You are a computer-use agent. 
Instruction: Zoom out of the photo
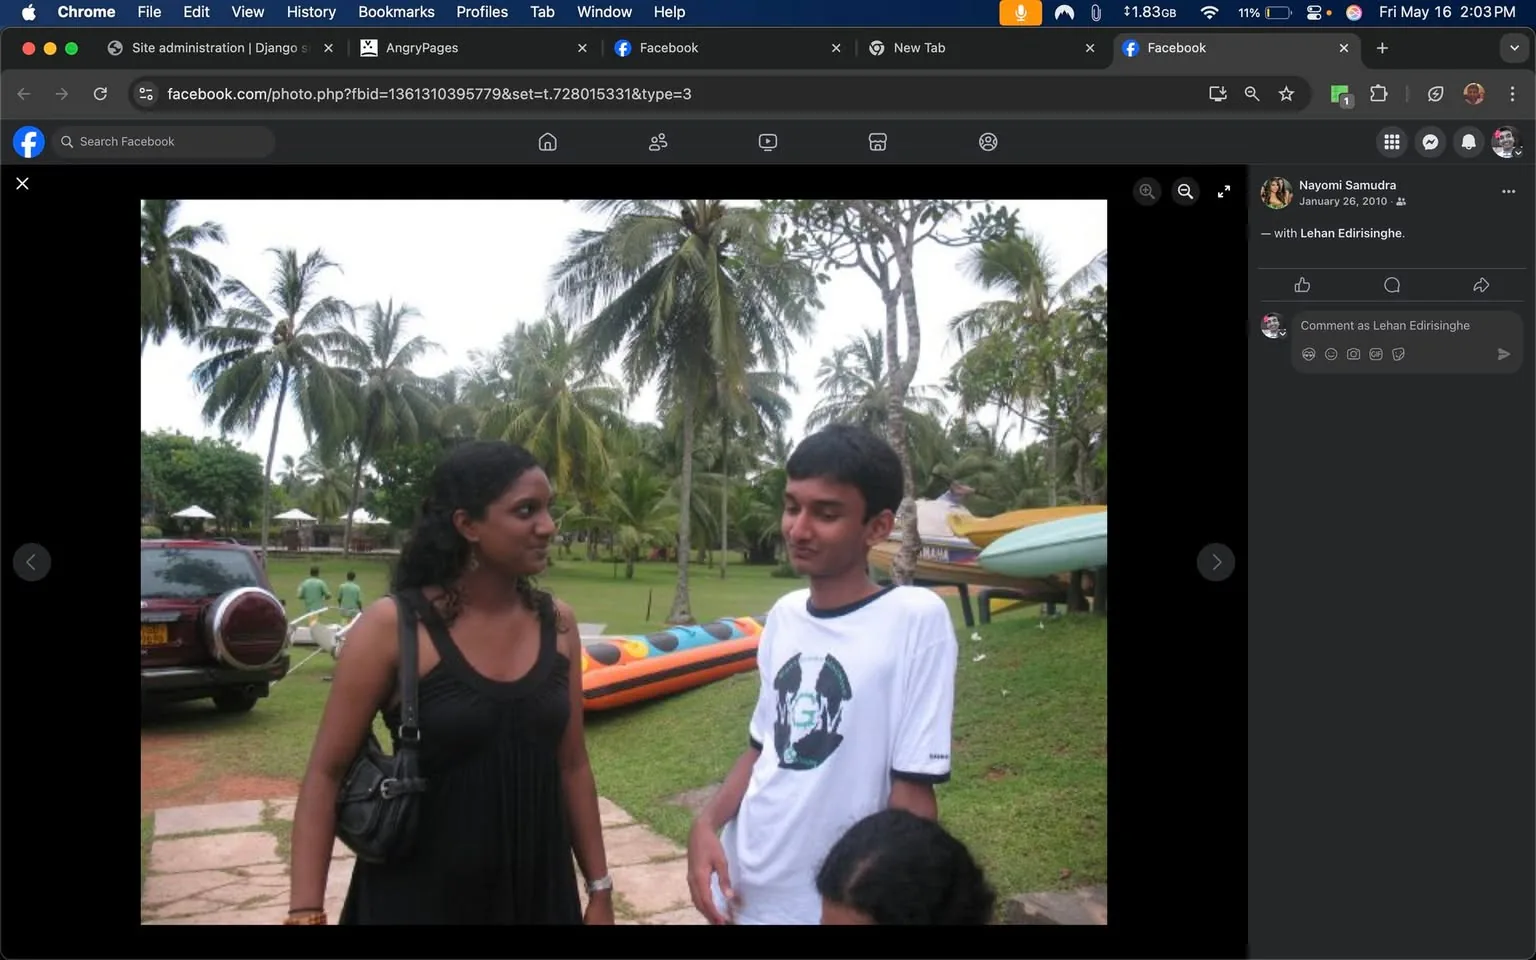1185,191
